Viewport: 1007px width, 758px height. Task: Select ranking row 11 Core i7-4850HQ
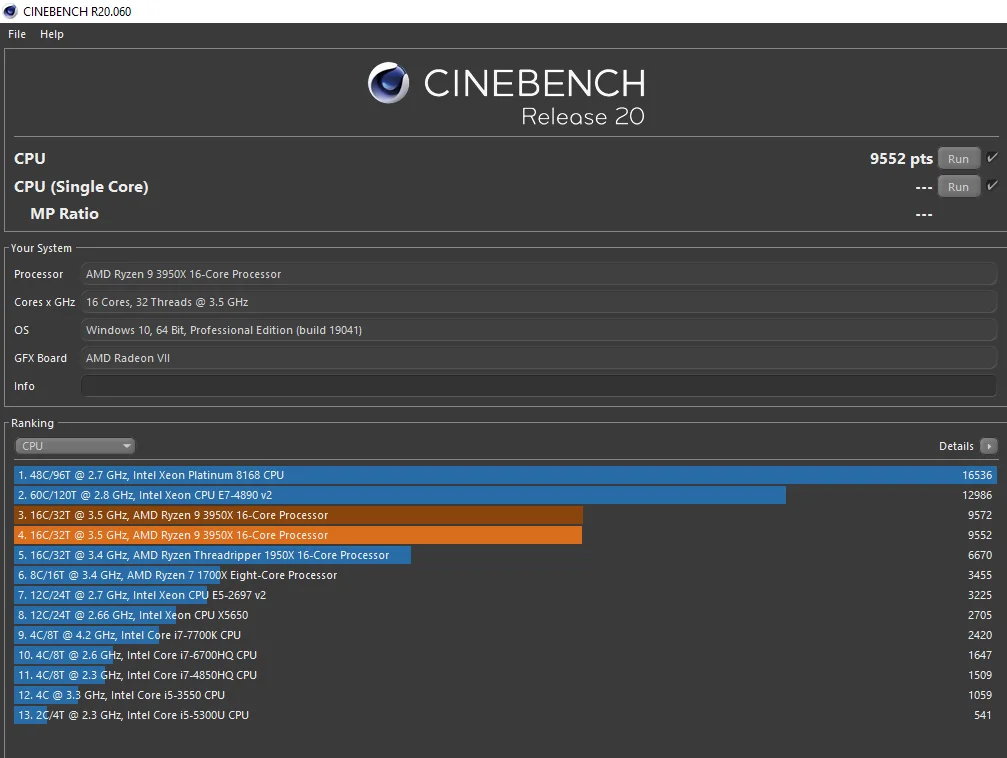tap(505, 674)
